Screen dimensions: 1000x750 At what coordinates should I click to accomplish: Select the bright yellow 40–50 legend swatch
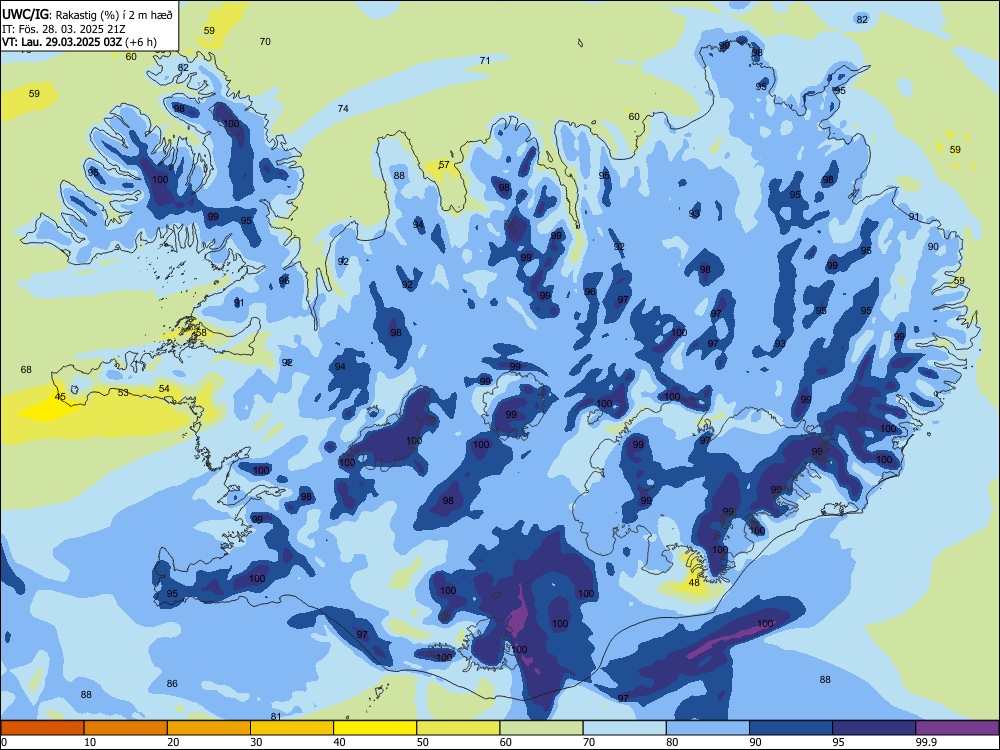click(375, 728)
